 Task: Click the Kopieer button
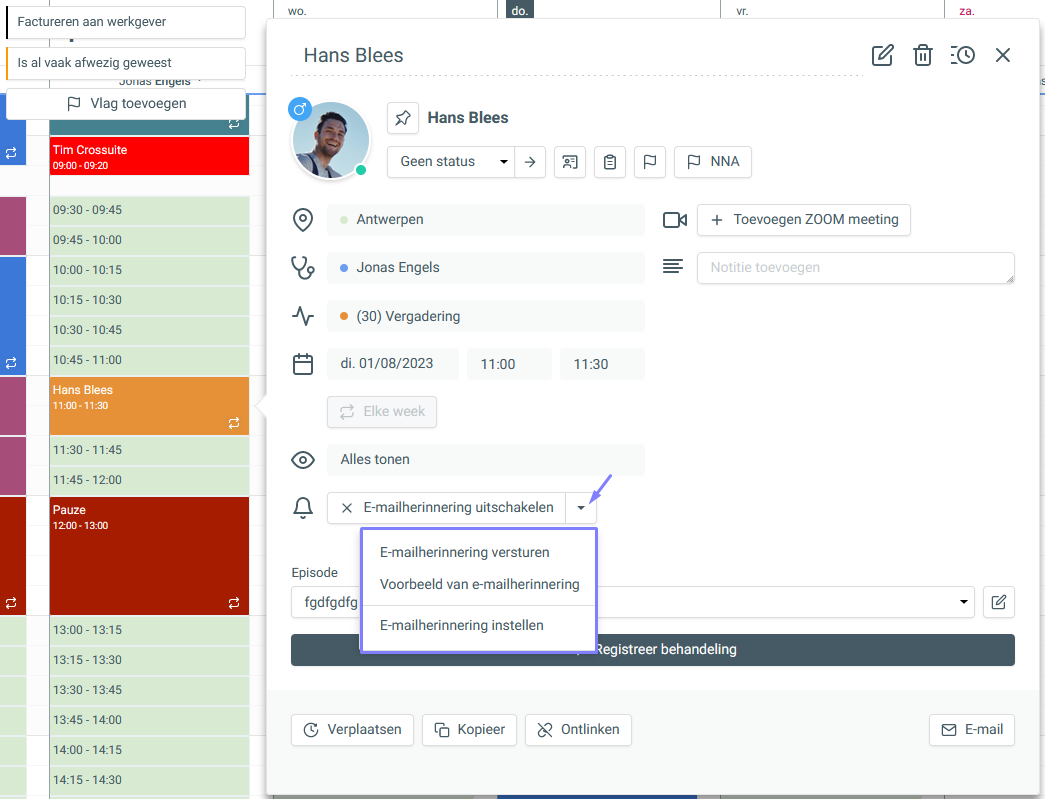[469, 730]
